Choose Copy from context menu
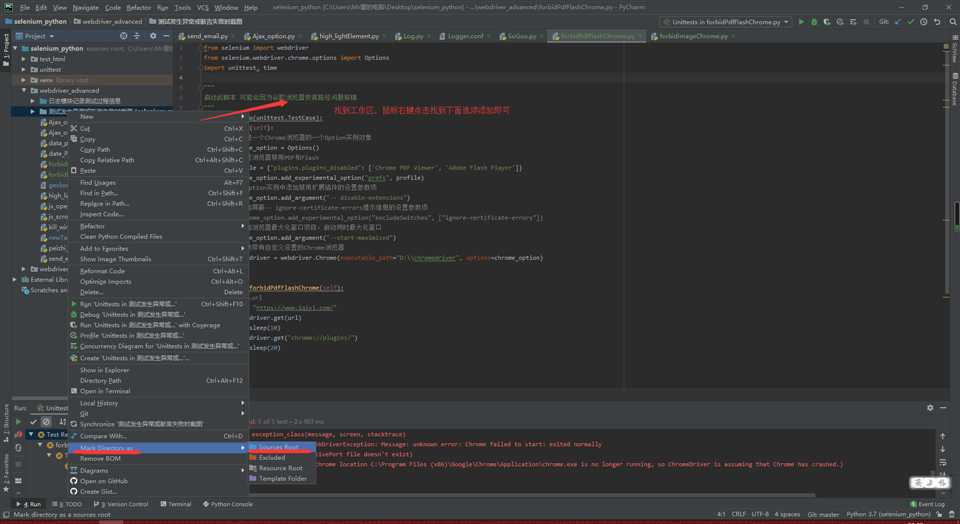Image resolution: width=960 pixels, height=524 pixels. [159, 139]
